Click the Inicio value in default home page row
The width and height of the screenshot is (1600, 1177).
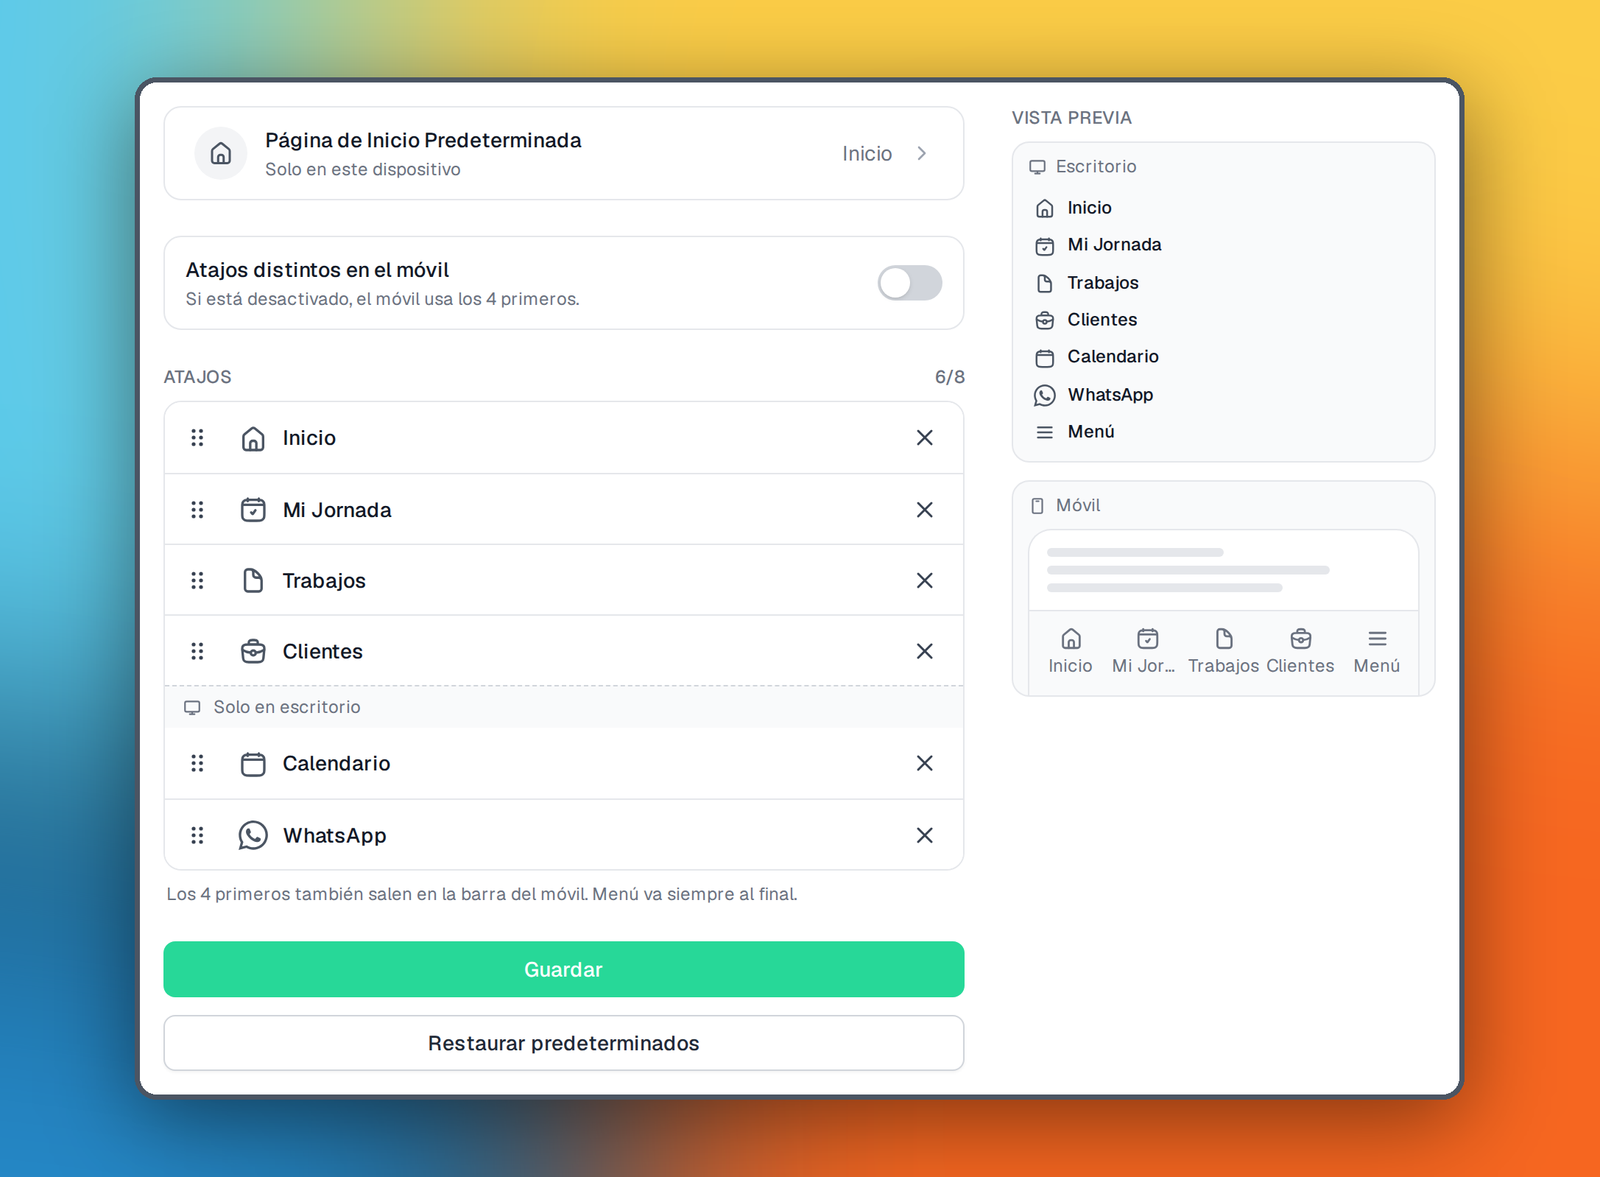(x=867, y=153)
